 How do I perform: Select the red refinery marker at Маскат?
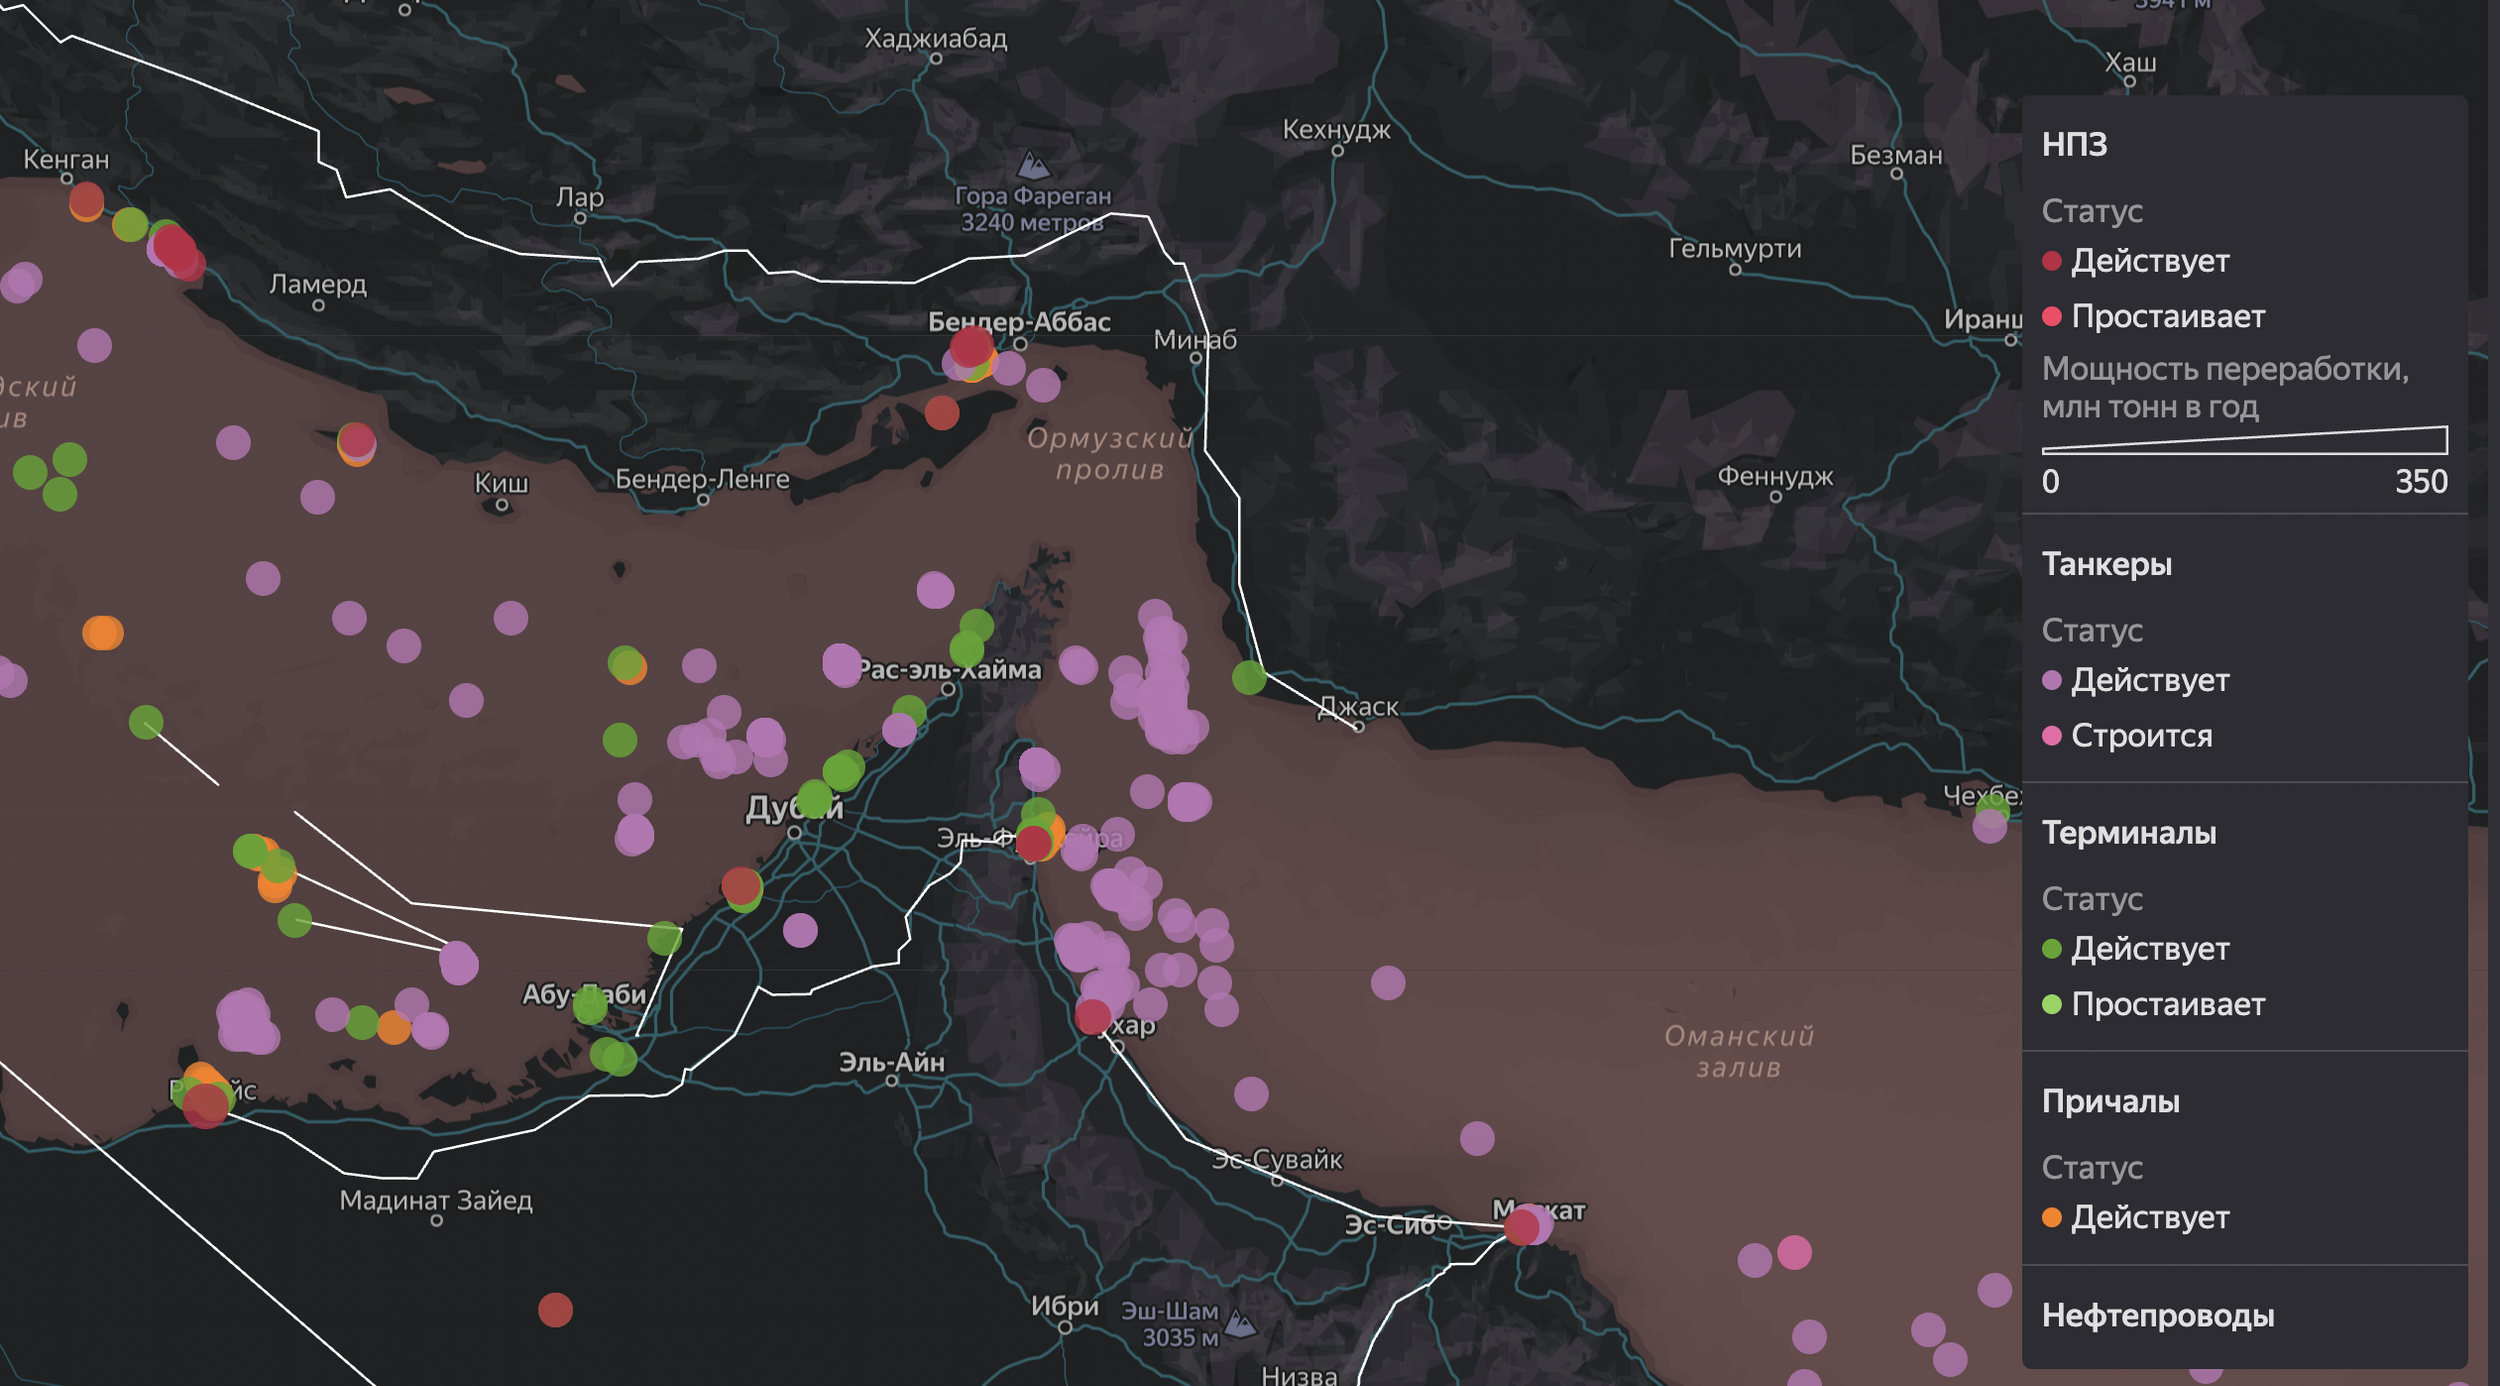(x=1521, y=1227)
